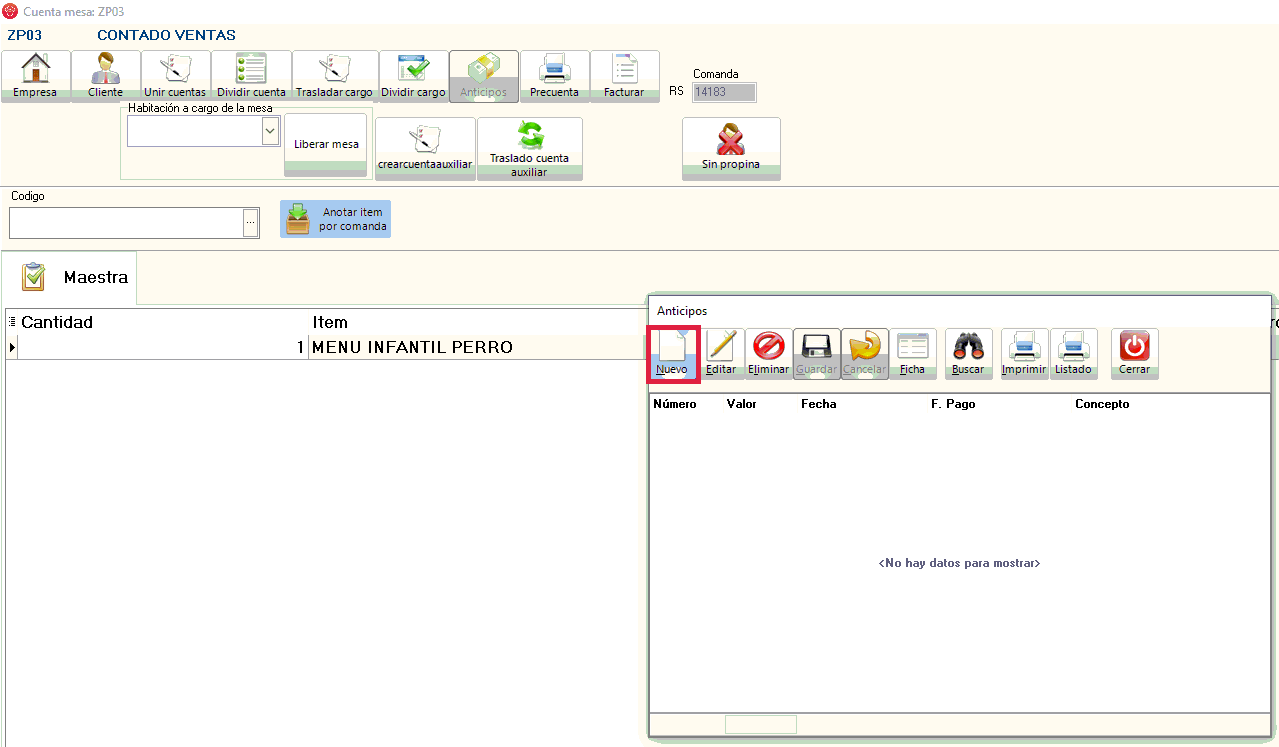Click Buscar binoculars in Anticipos
Image resolution: width=1279 pixels, height=747 pixels.
coord(968,354)
